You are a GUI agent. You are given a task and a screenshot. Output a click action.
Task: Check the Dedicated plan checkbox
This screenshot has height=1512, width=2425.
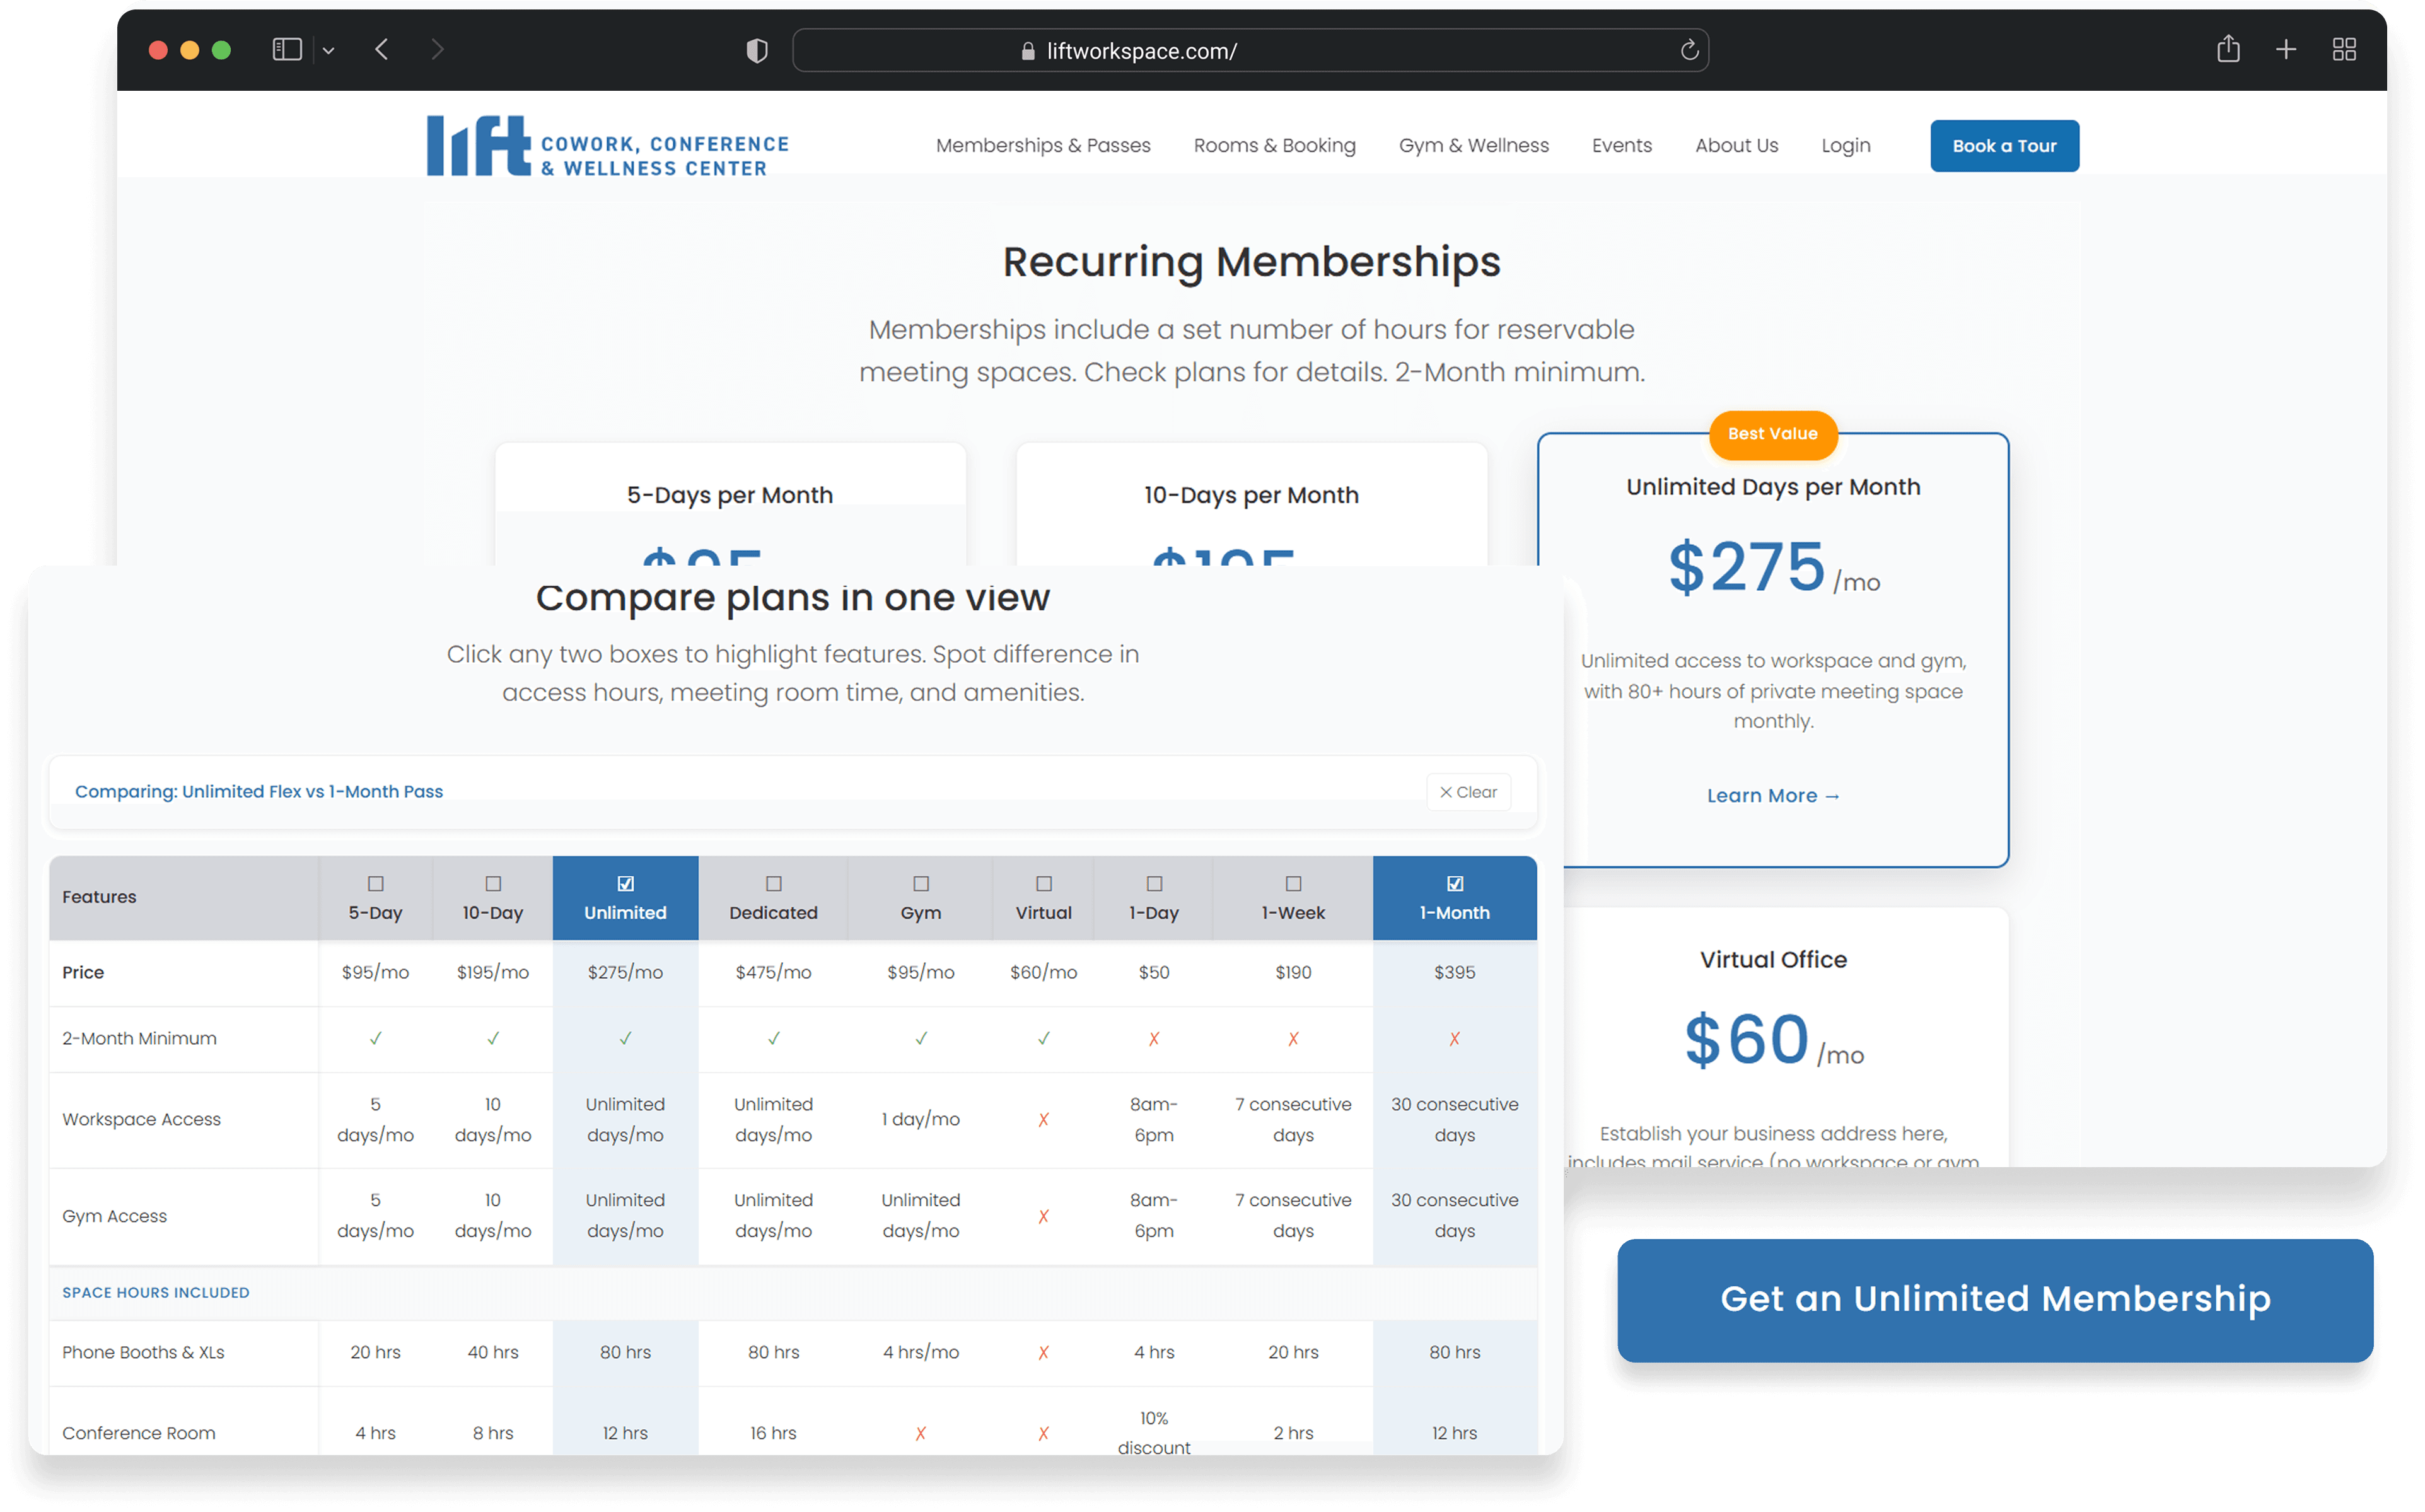pyautogui.click(x=773, y=883)
